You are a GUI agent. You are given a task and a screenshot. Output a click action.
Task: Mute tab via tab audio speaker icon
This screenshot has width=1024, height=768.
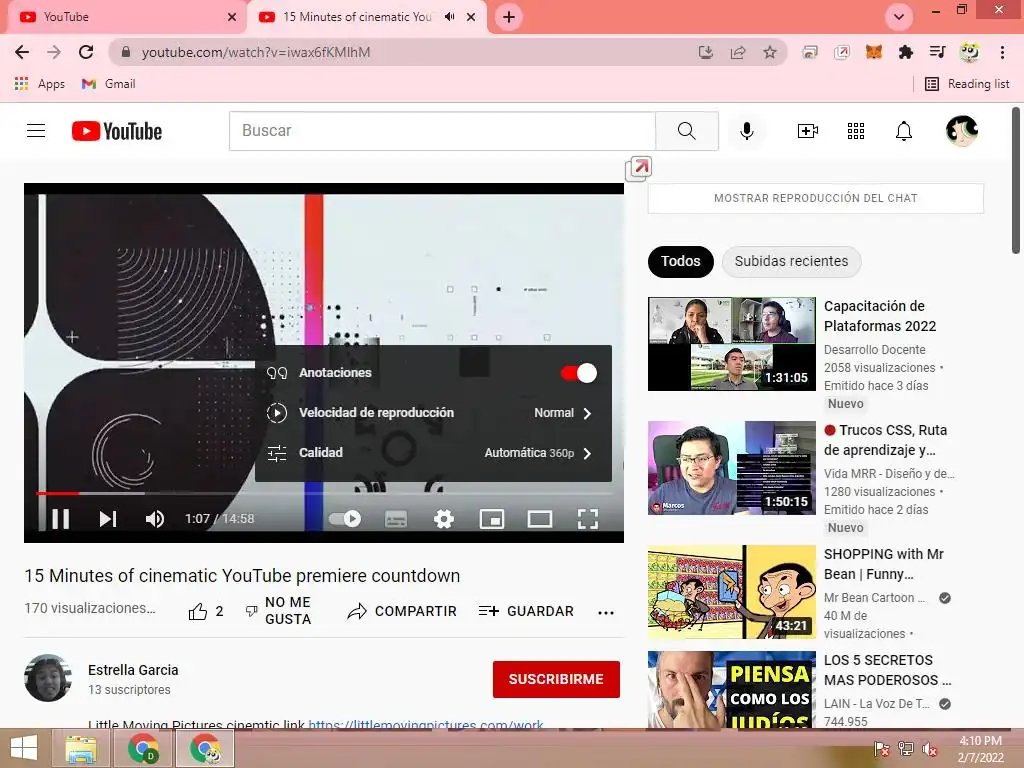click(x=449, y=17)
